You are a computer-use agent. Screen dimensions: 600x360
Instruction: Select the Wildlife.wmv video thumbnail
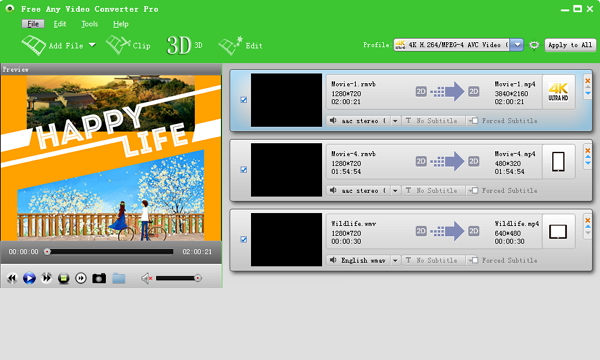286,239
